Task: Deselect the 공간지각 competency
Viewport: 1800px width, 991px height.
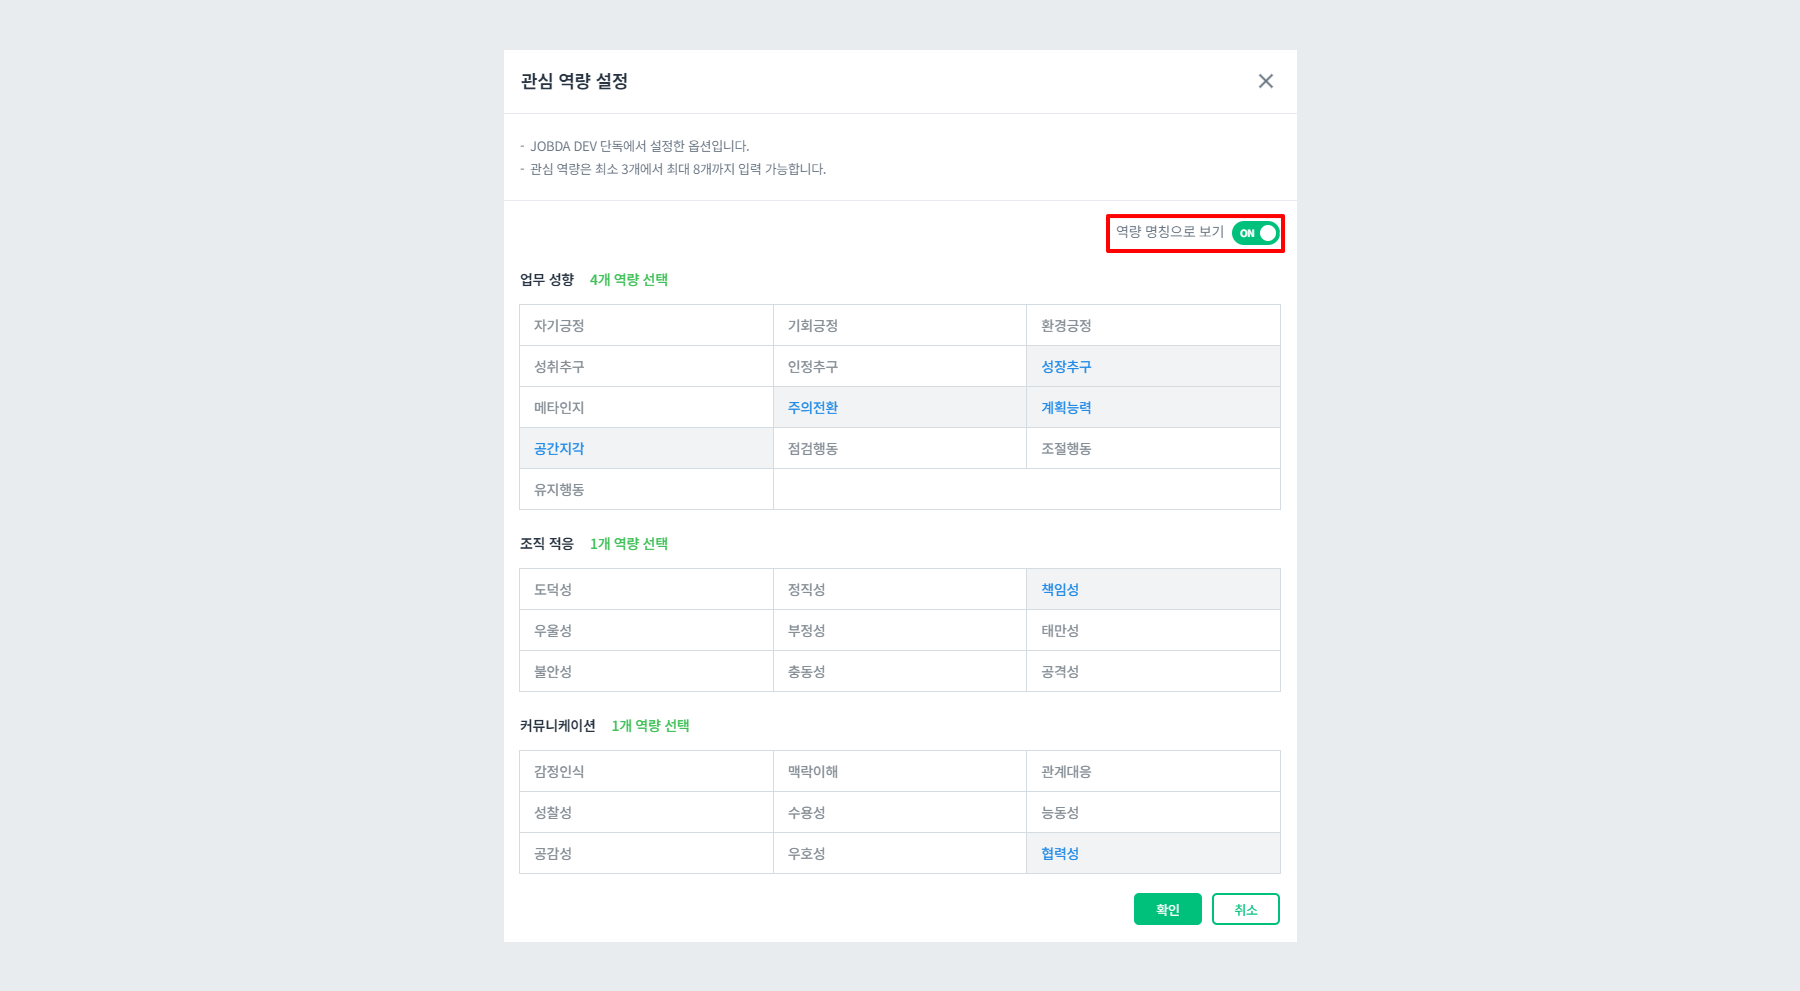Action: pyautogui.click(x=558, y=448)
